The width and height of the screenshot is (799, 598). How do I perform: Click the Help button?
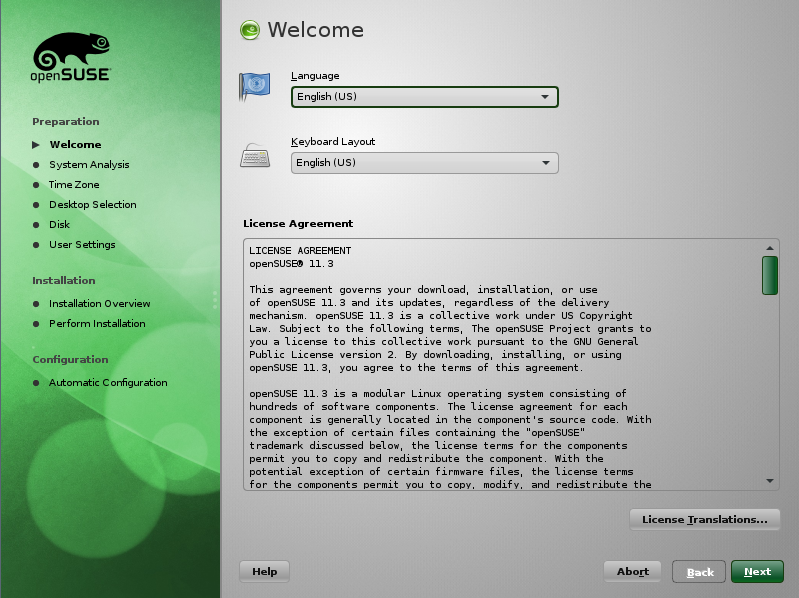[264, 572]
